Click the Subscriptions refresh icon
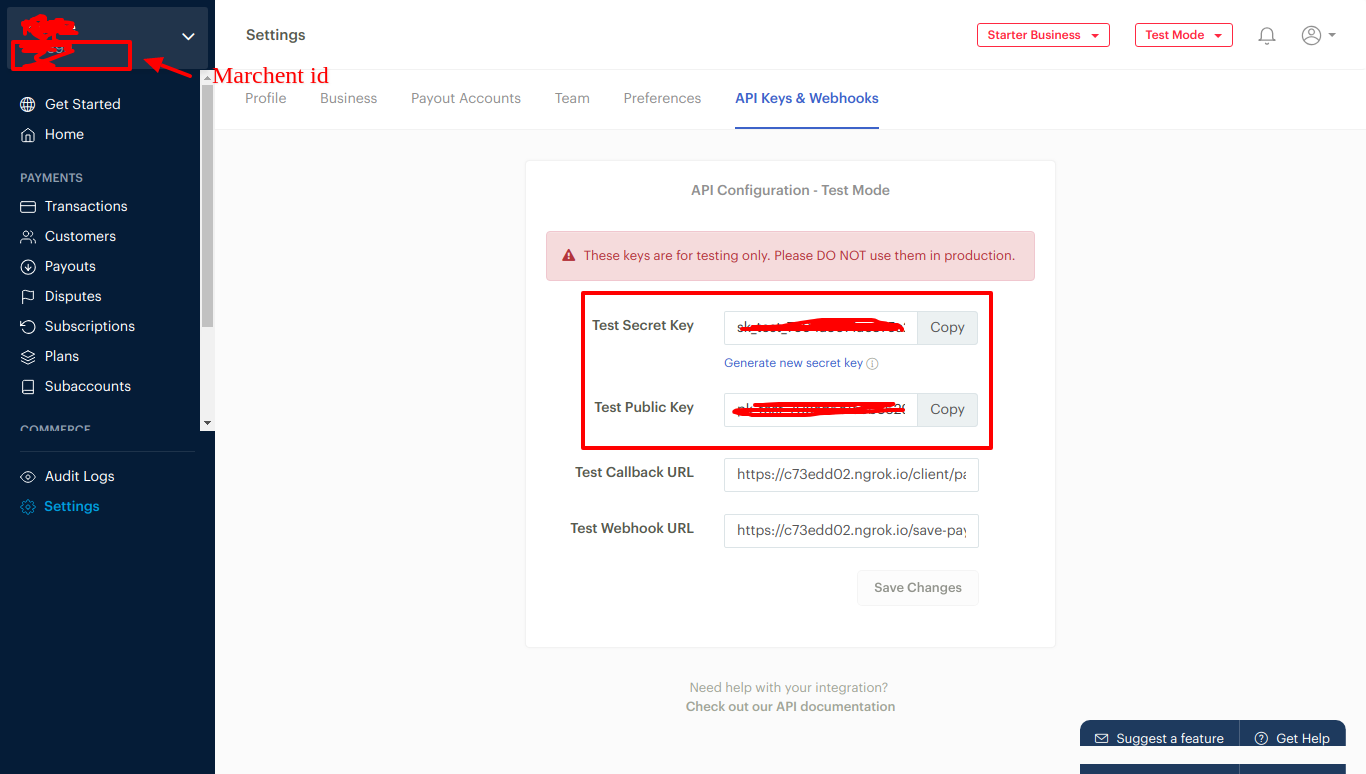Screen dimensions: 1366x774 click(x=28, y=326)
